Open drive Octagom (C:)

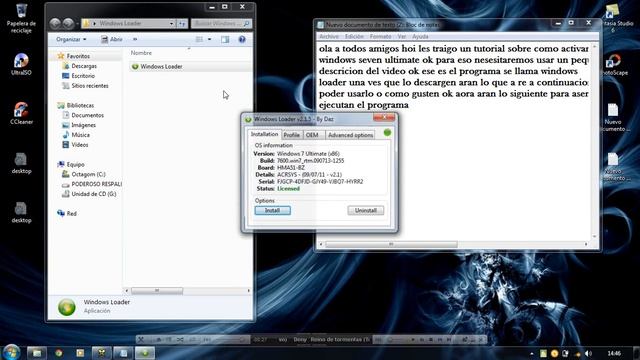[88, 174]
